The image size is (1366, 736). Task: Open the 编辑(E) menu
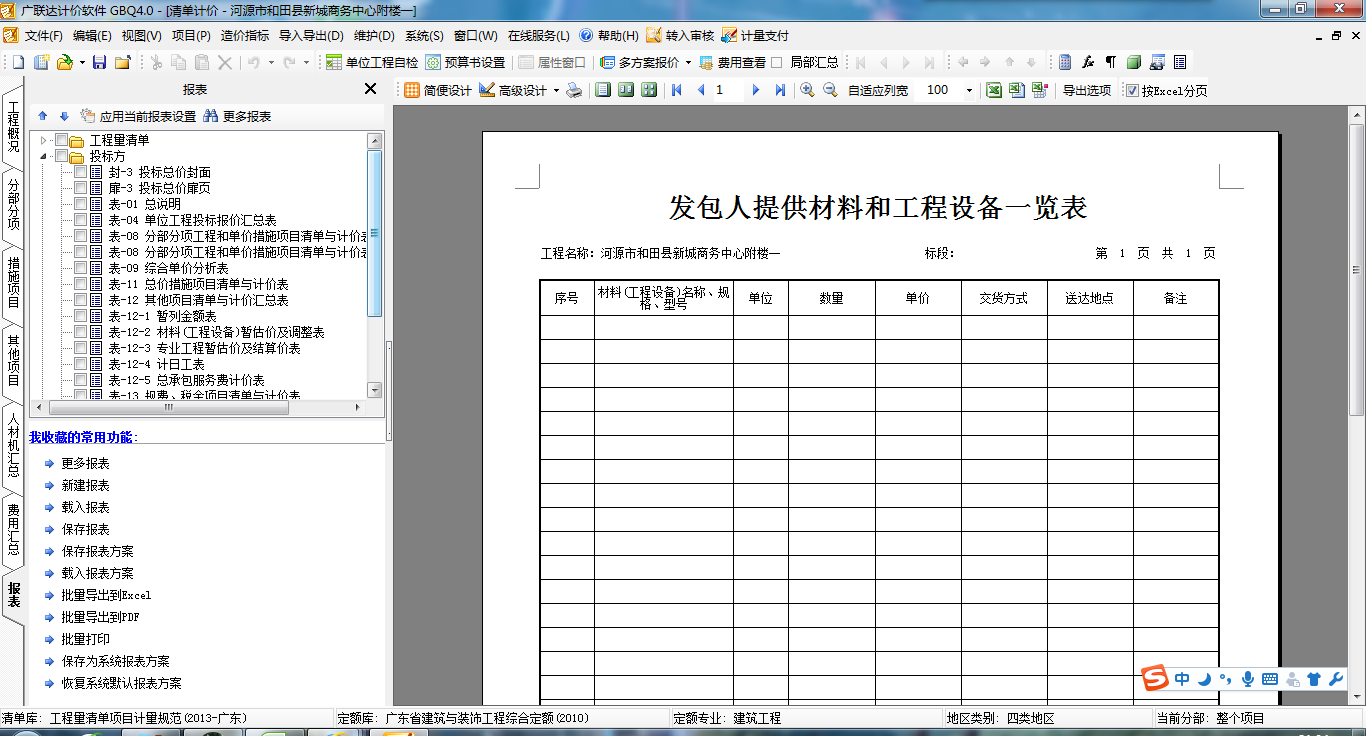(92, 35)
